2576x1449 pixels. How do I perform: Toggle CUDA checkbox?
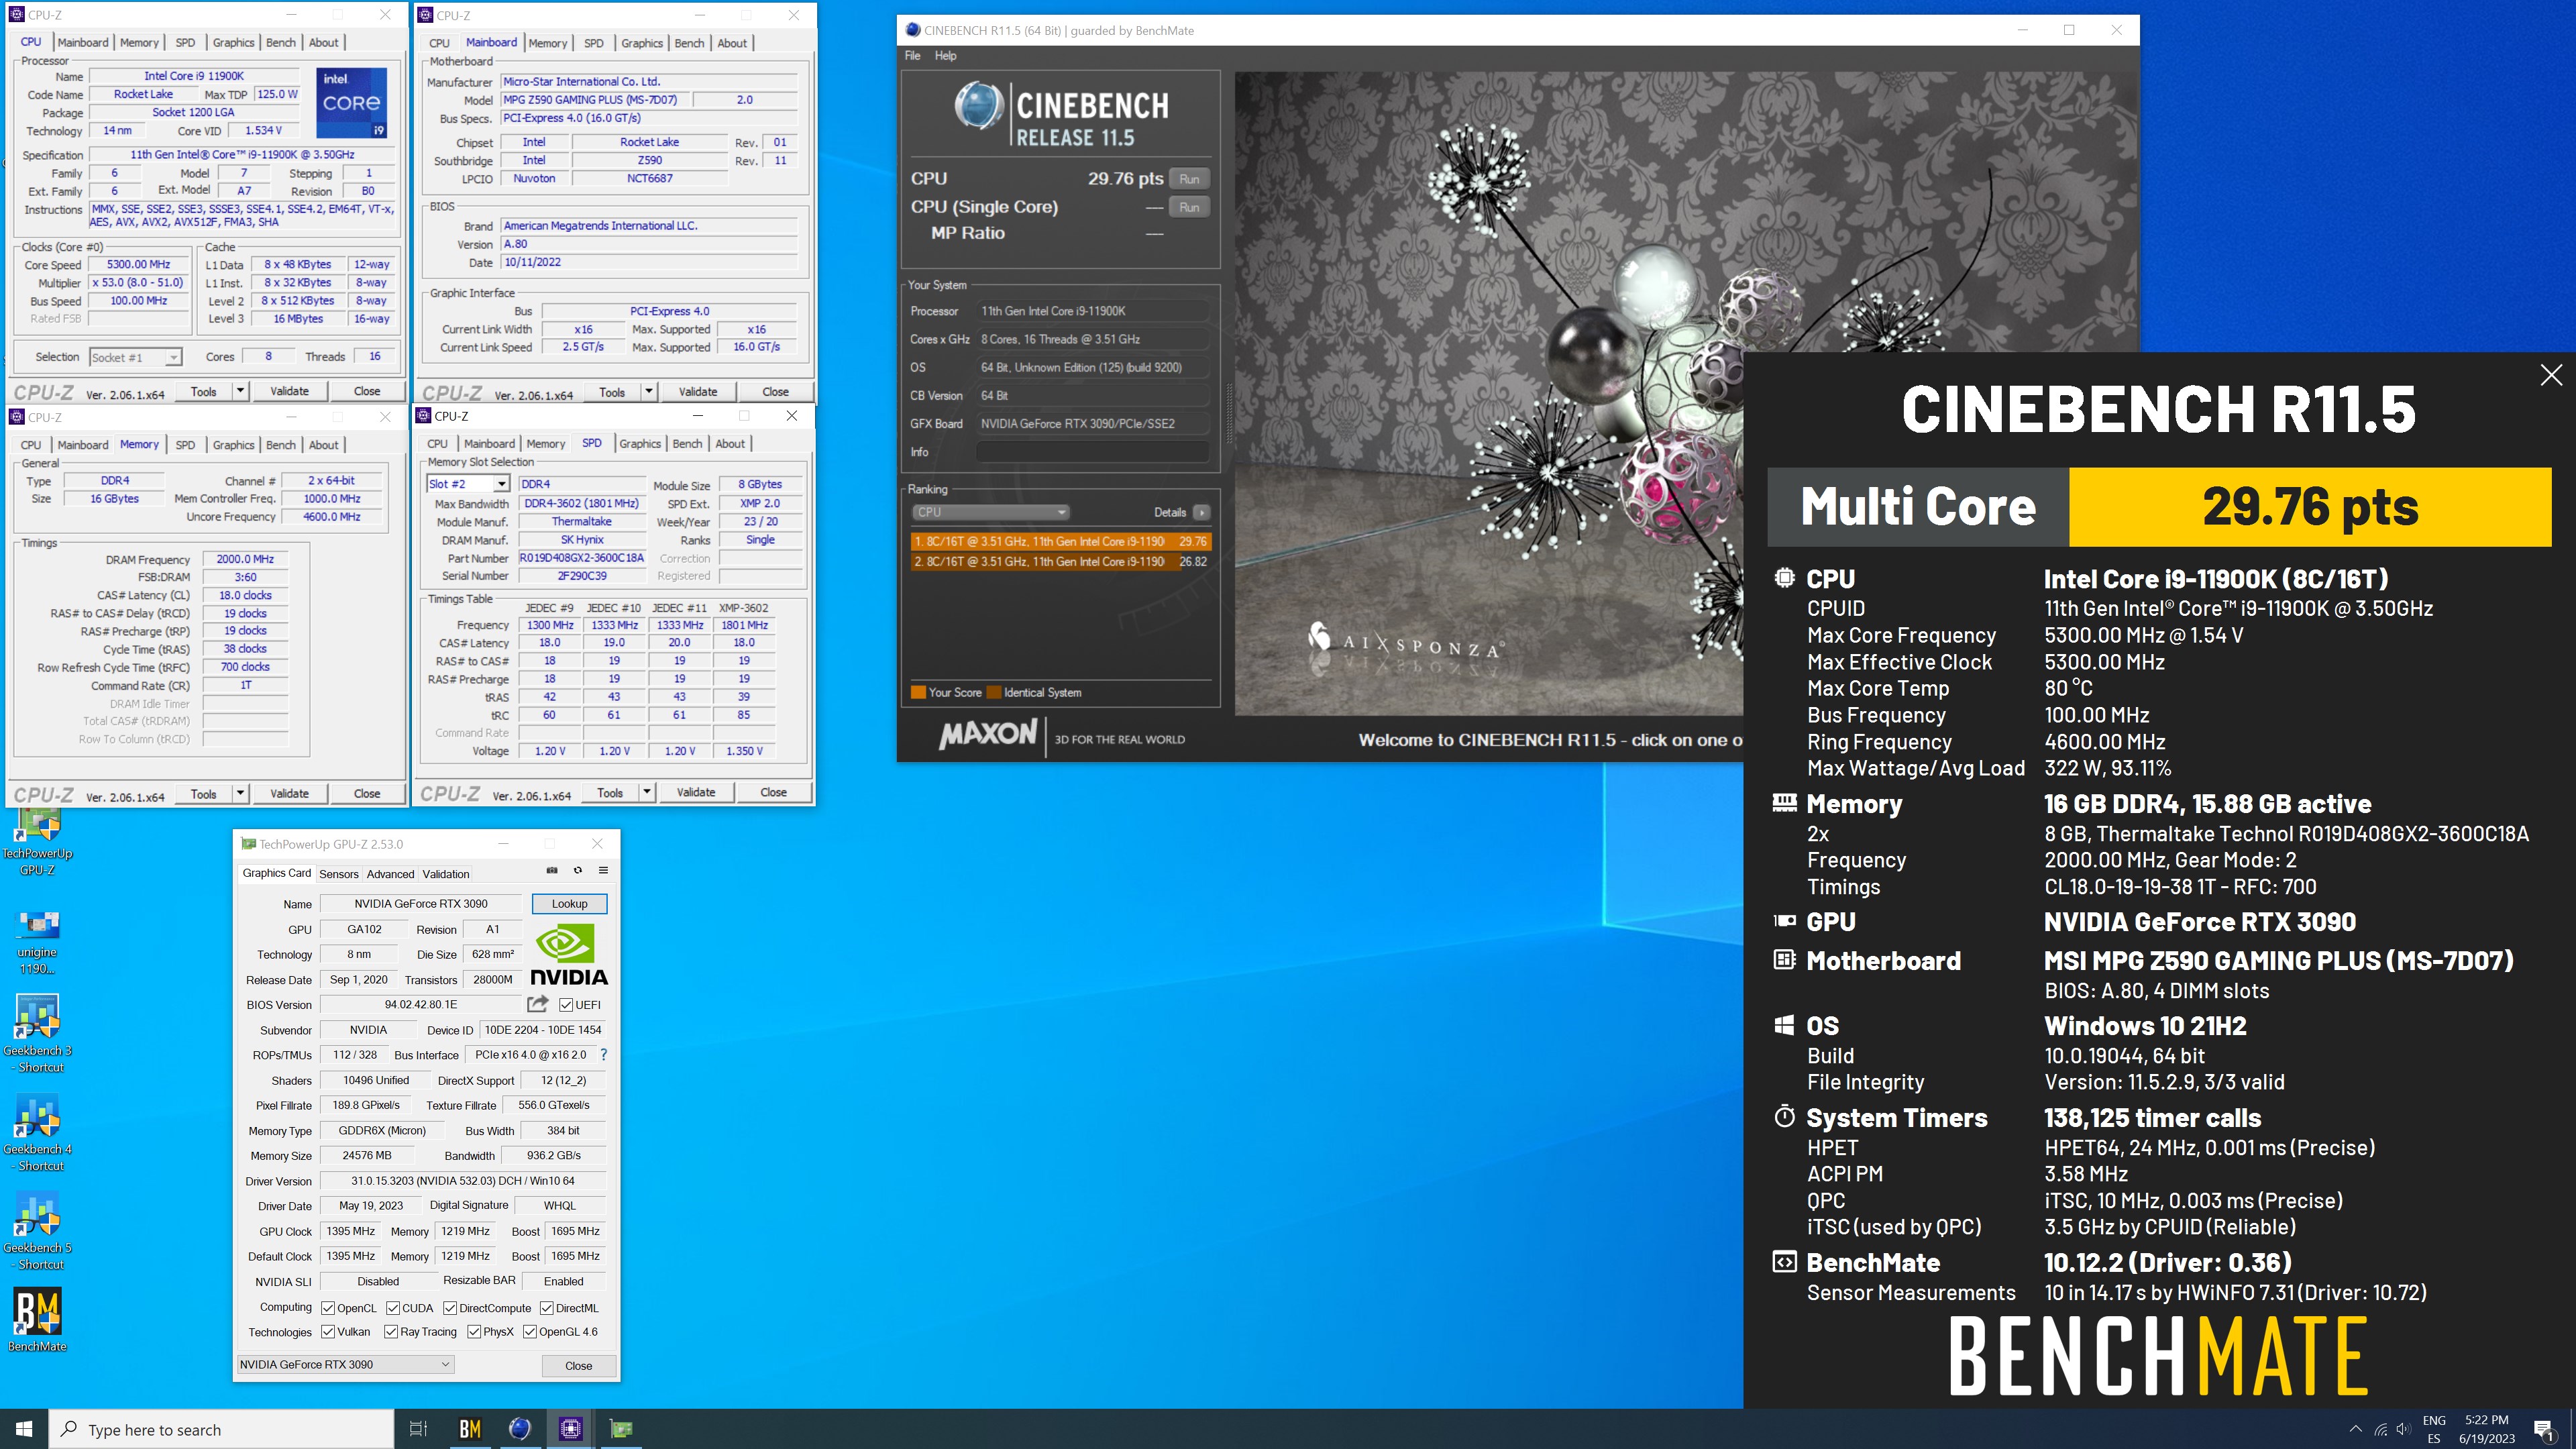tap(393, 1308)
